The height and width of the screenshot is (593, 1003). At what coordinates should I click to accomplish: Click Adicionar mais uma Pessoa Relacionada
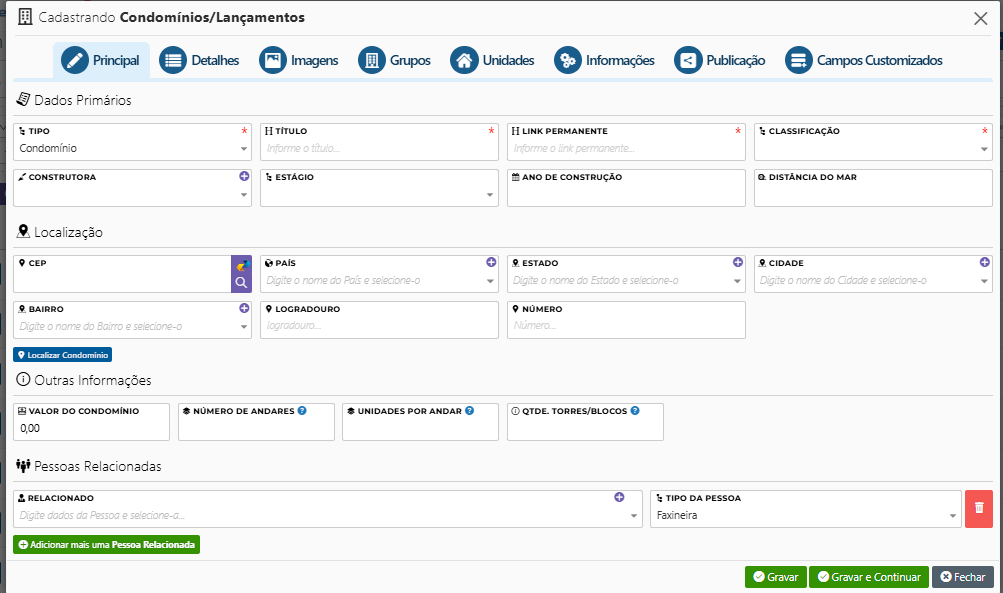[106, 545]
